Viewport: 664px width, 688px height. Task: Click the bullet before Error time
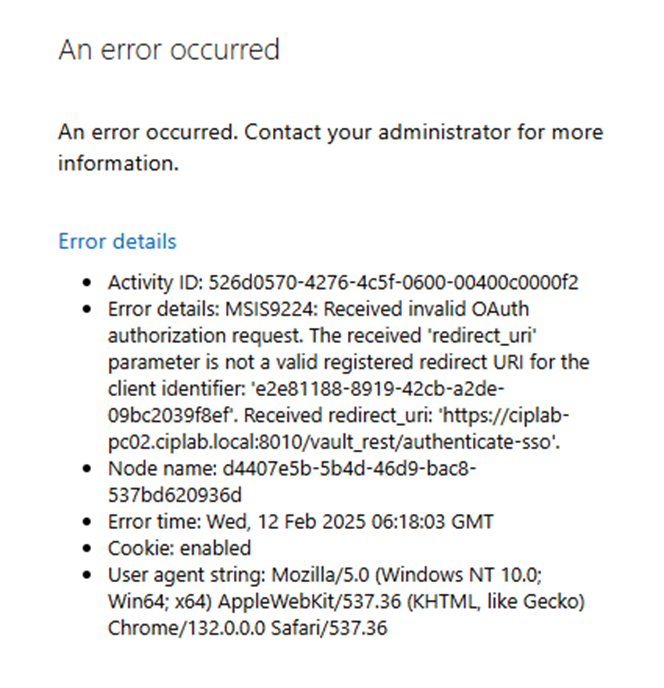(x=87, y=522)
